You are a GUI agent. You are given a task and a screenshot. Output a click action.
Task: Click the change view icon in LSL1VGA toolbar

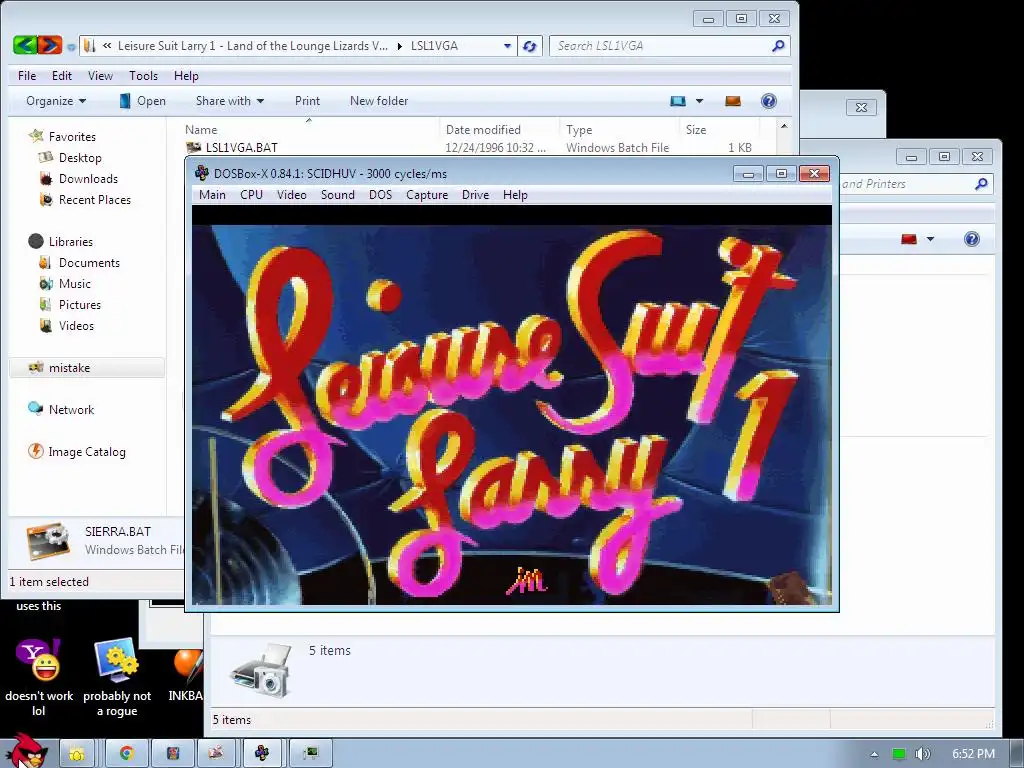pyautogui.click(x=678, y=101)
